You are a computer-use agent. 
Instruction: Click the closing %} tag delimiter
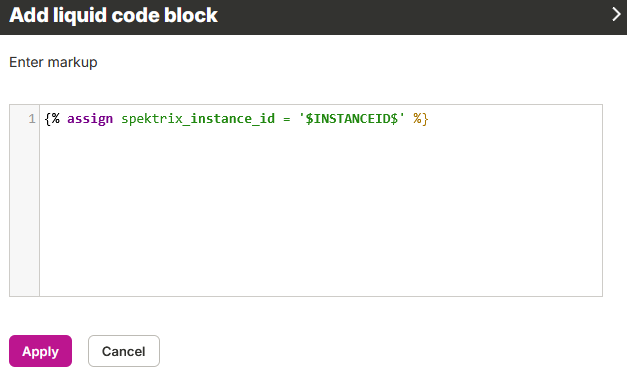421,119
